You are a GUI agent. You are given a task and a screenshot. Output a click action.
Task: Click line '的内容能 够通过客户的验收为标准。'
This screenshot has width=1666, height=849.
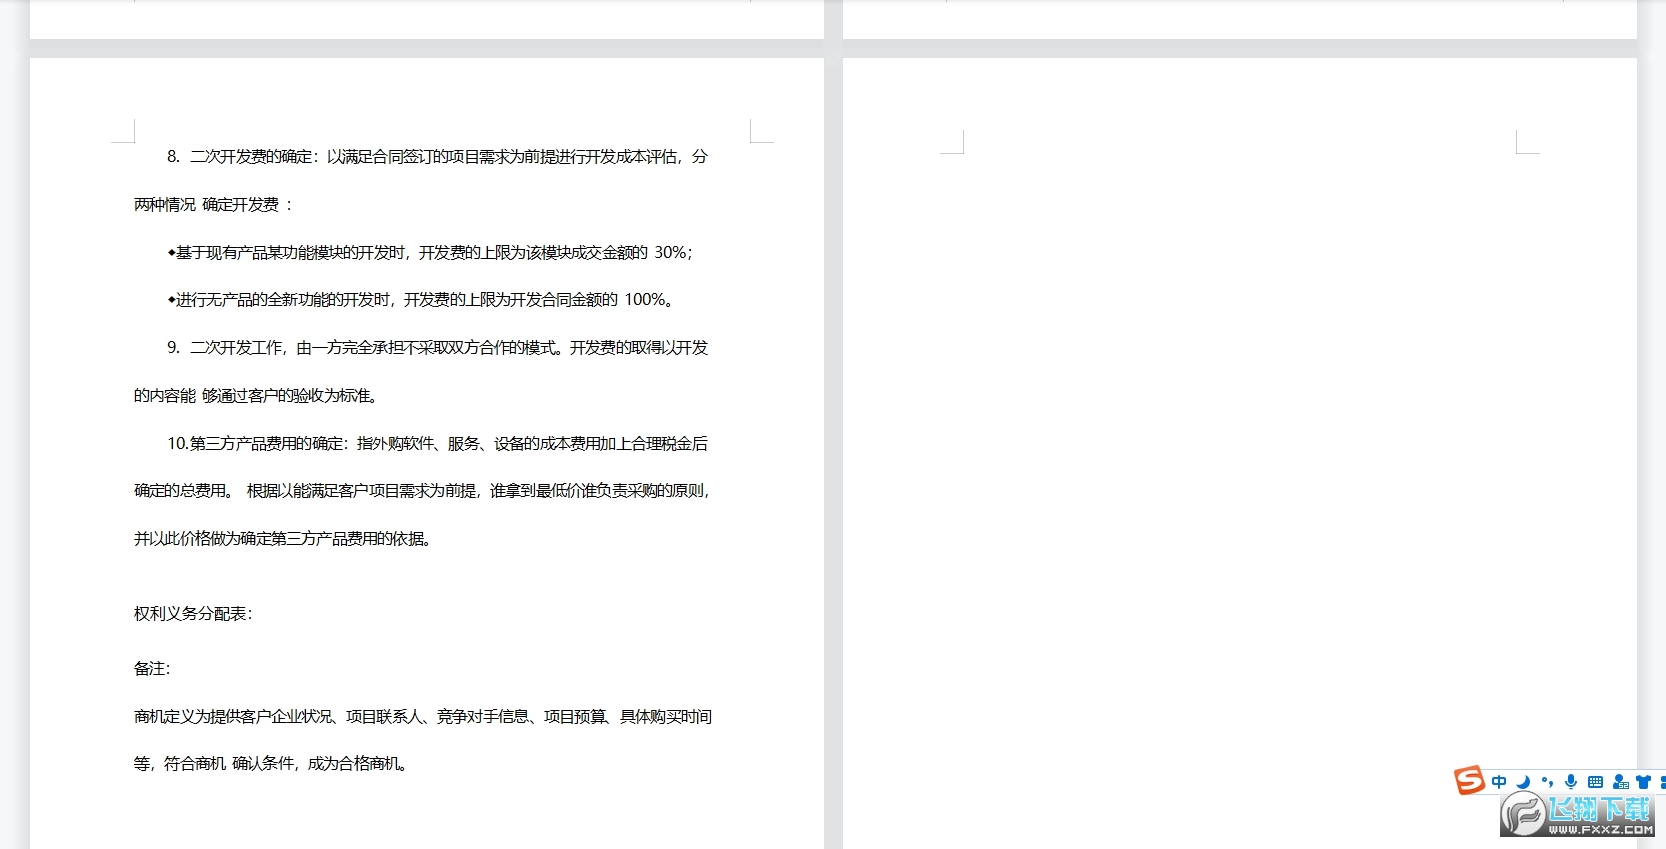[256, 396]
